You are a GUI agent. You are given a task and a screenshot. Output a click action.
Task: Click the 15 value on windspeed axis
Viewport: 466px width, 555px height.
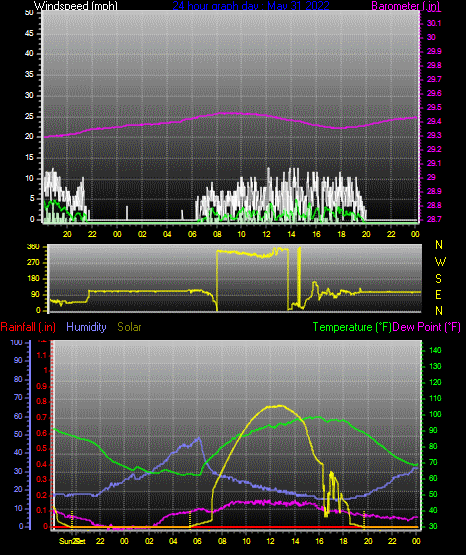click(29, 158)
